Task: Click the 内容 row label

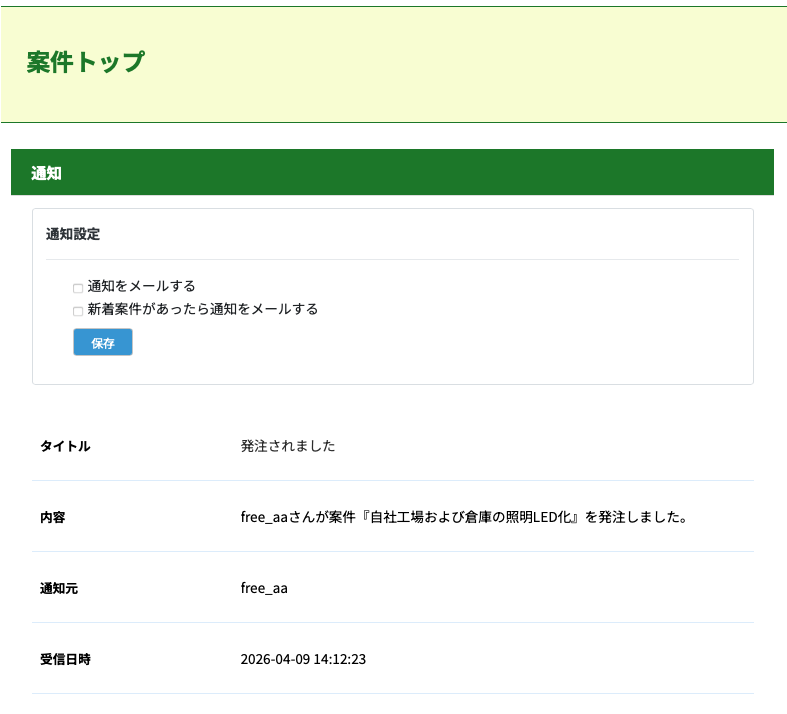Action: 53,518
